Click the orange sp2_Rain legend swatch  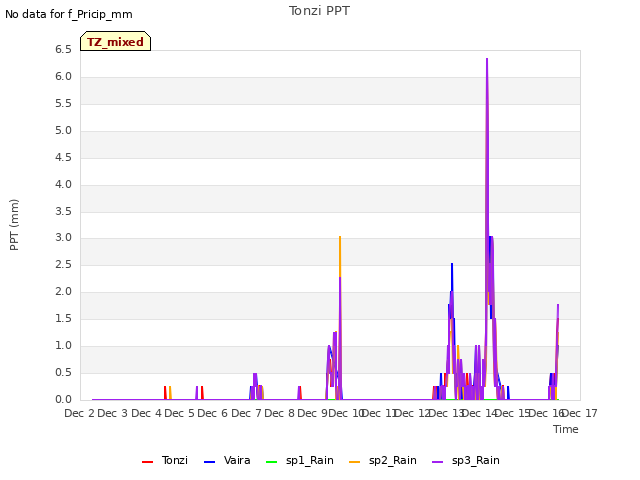tap(355, 462)
